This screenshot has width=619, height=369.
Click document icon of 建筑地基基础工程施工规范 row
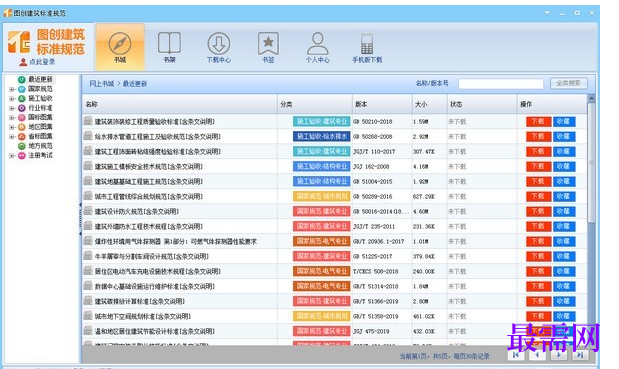(x=88, y=181)
